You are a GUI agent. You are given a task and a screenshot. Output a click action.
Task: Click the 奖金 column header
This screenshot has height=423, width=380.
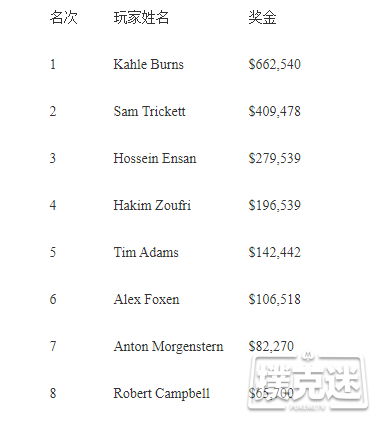(x=262, y=17)
